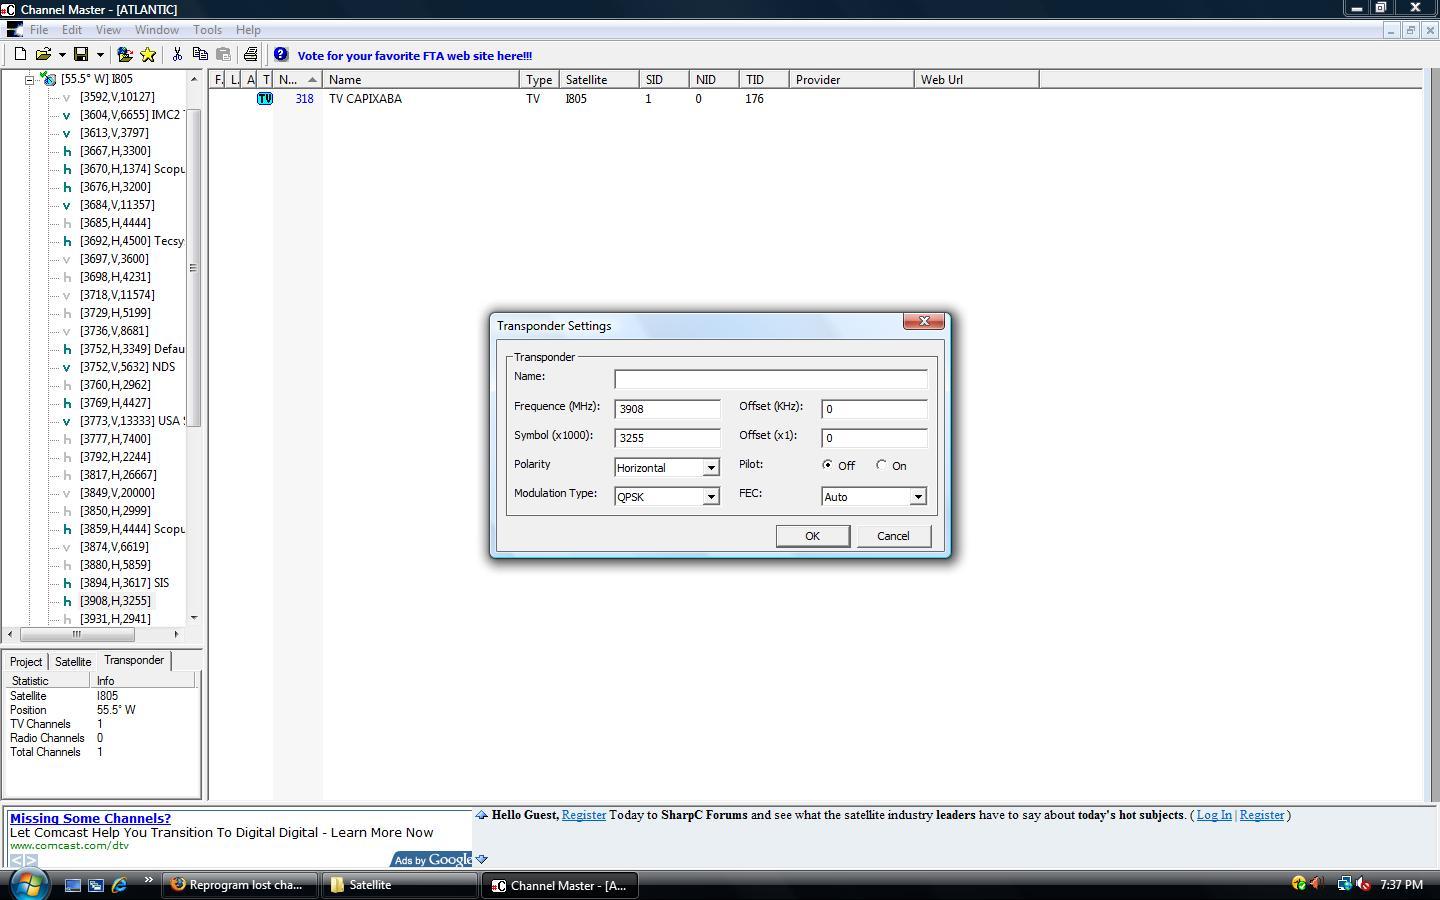Select Pilot On radio button
The image size is (1440, 900).
tap(881, 465)
